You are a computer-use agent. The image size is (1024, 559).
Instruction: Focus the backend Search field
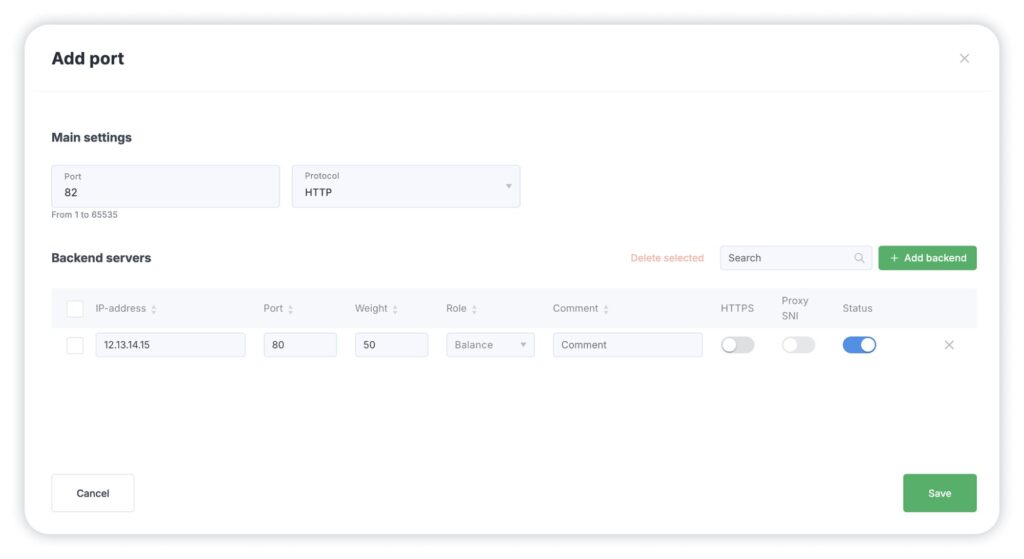pyautogui.click(x=795, y=258)
